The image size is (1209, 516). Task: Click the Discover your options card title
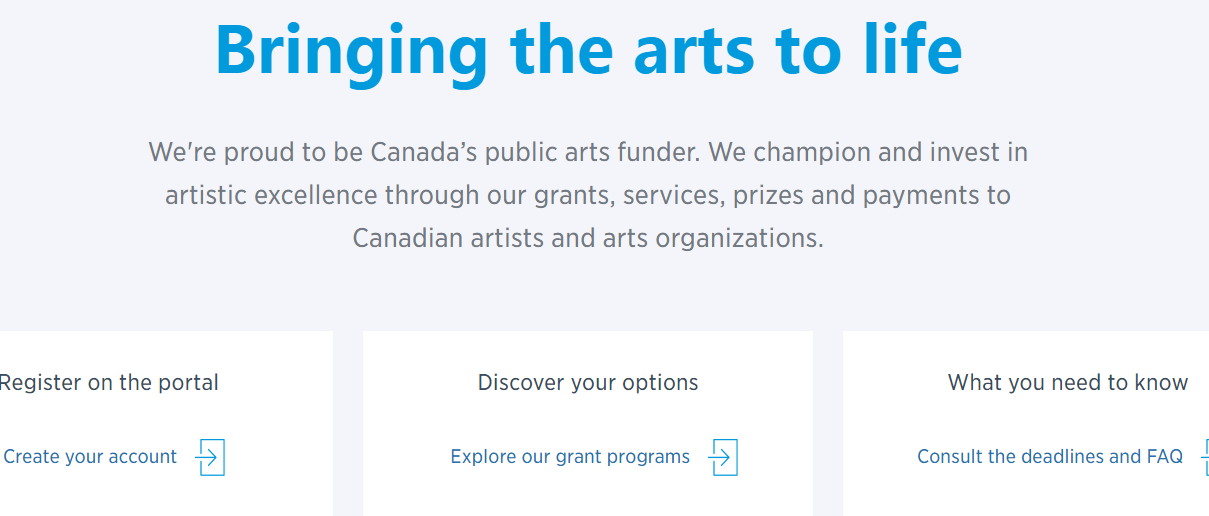(x=588, y=382)
